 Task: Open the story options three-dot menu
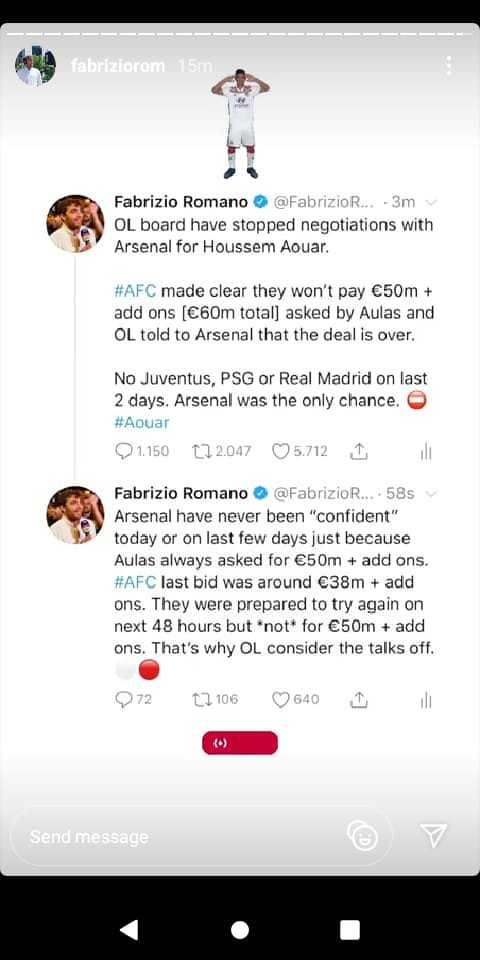[x=449, y=65]
